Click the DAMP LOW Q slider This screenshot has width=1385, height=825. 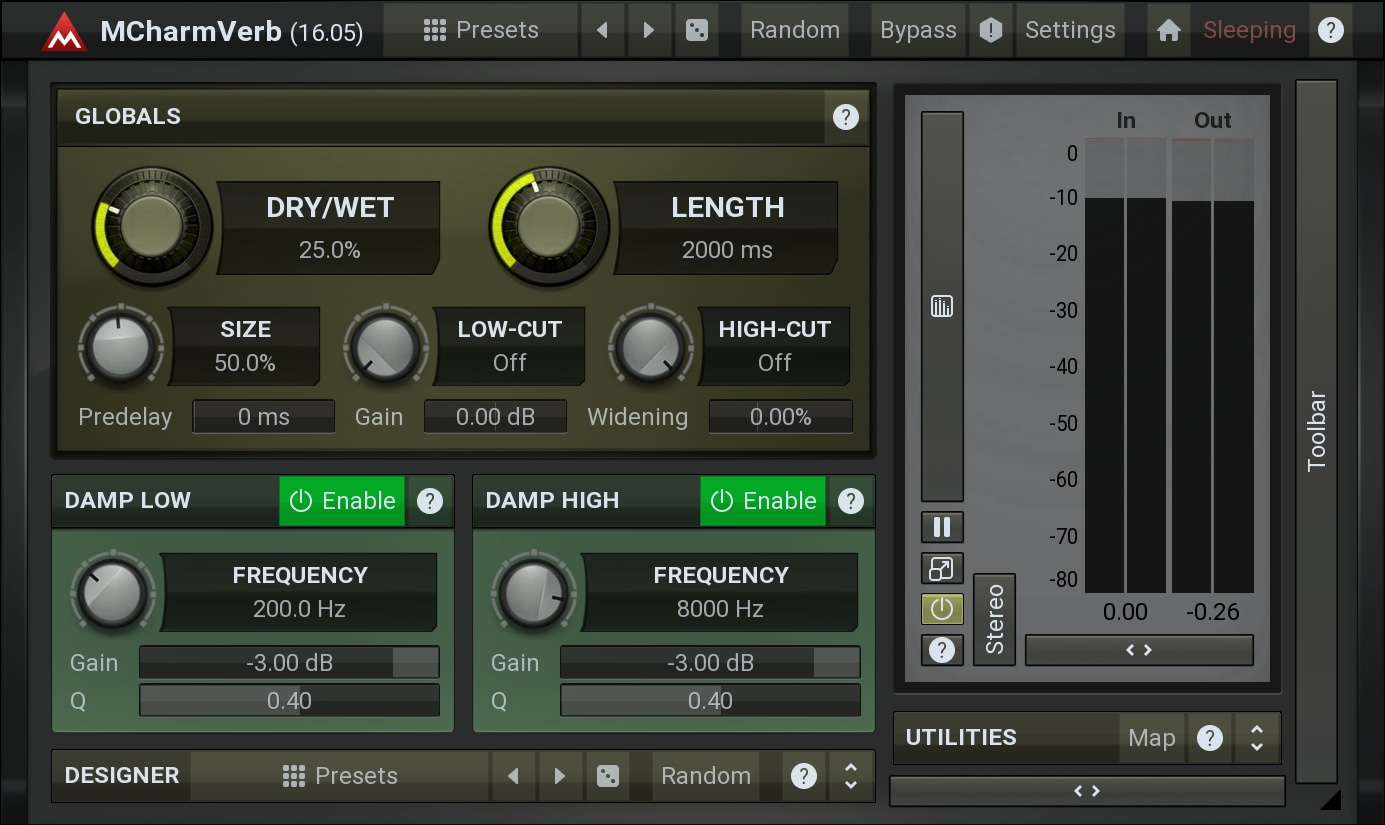(x=289, y=701)
